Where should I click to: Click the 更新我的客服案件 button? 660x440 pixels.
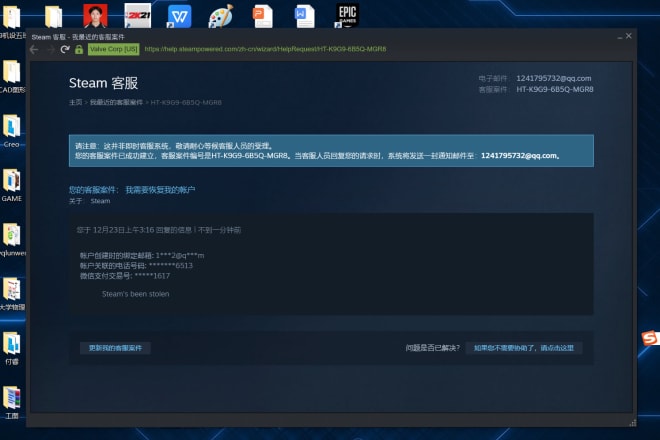tap(115, 348)
